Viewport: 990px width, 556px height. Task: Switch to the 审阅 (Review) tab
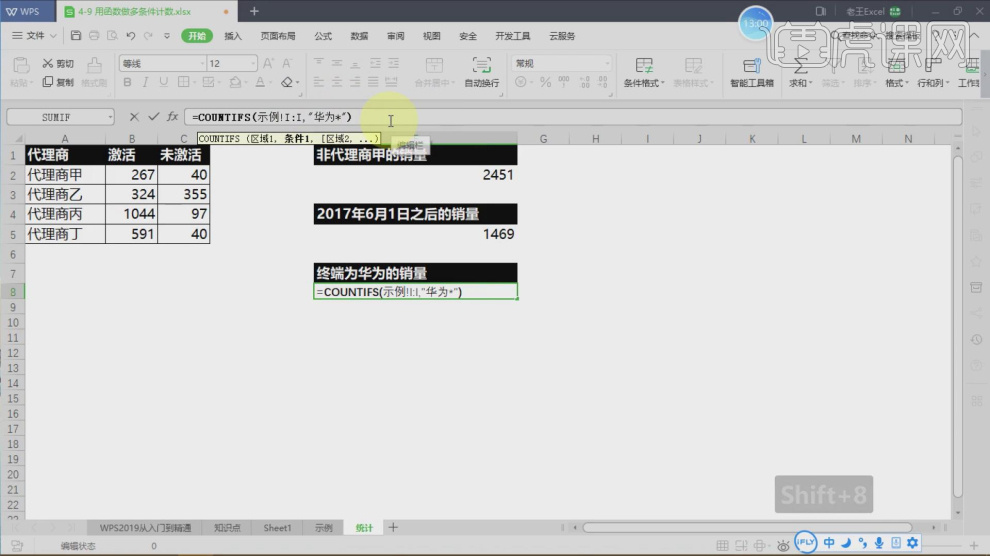click(x=395, y=36)
